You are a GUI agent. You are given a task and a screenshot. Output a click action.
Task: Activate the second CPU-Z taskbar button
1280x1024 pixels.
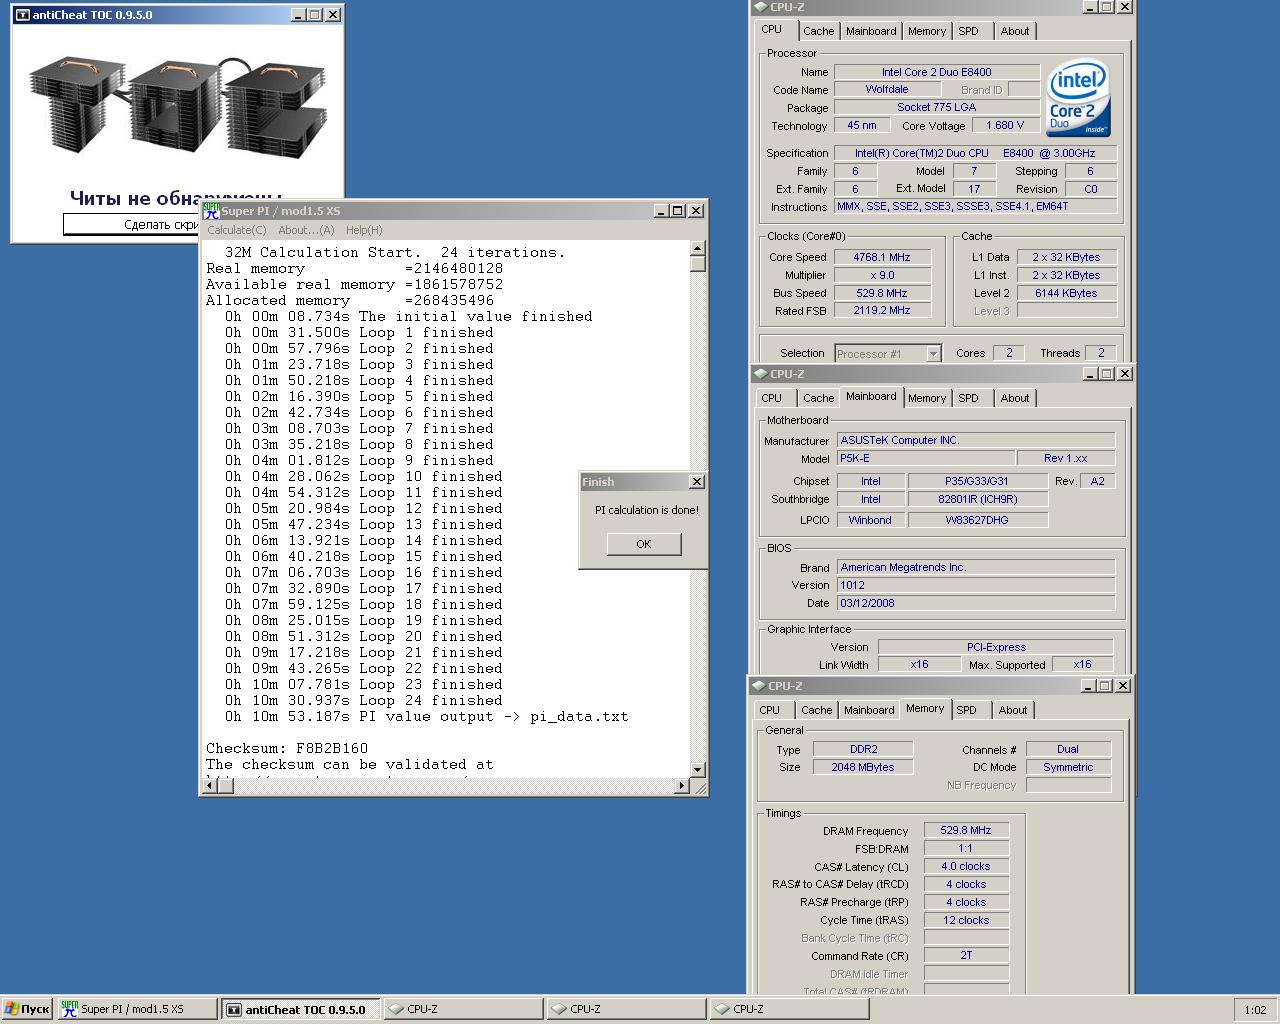[x=626, y=1009]
